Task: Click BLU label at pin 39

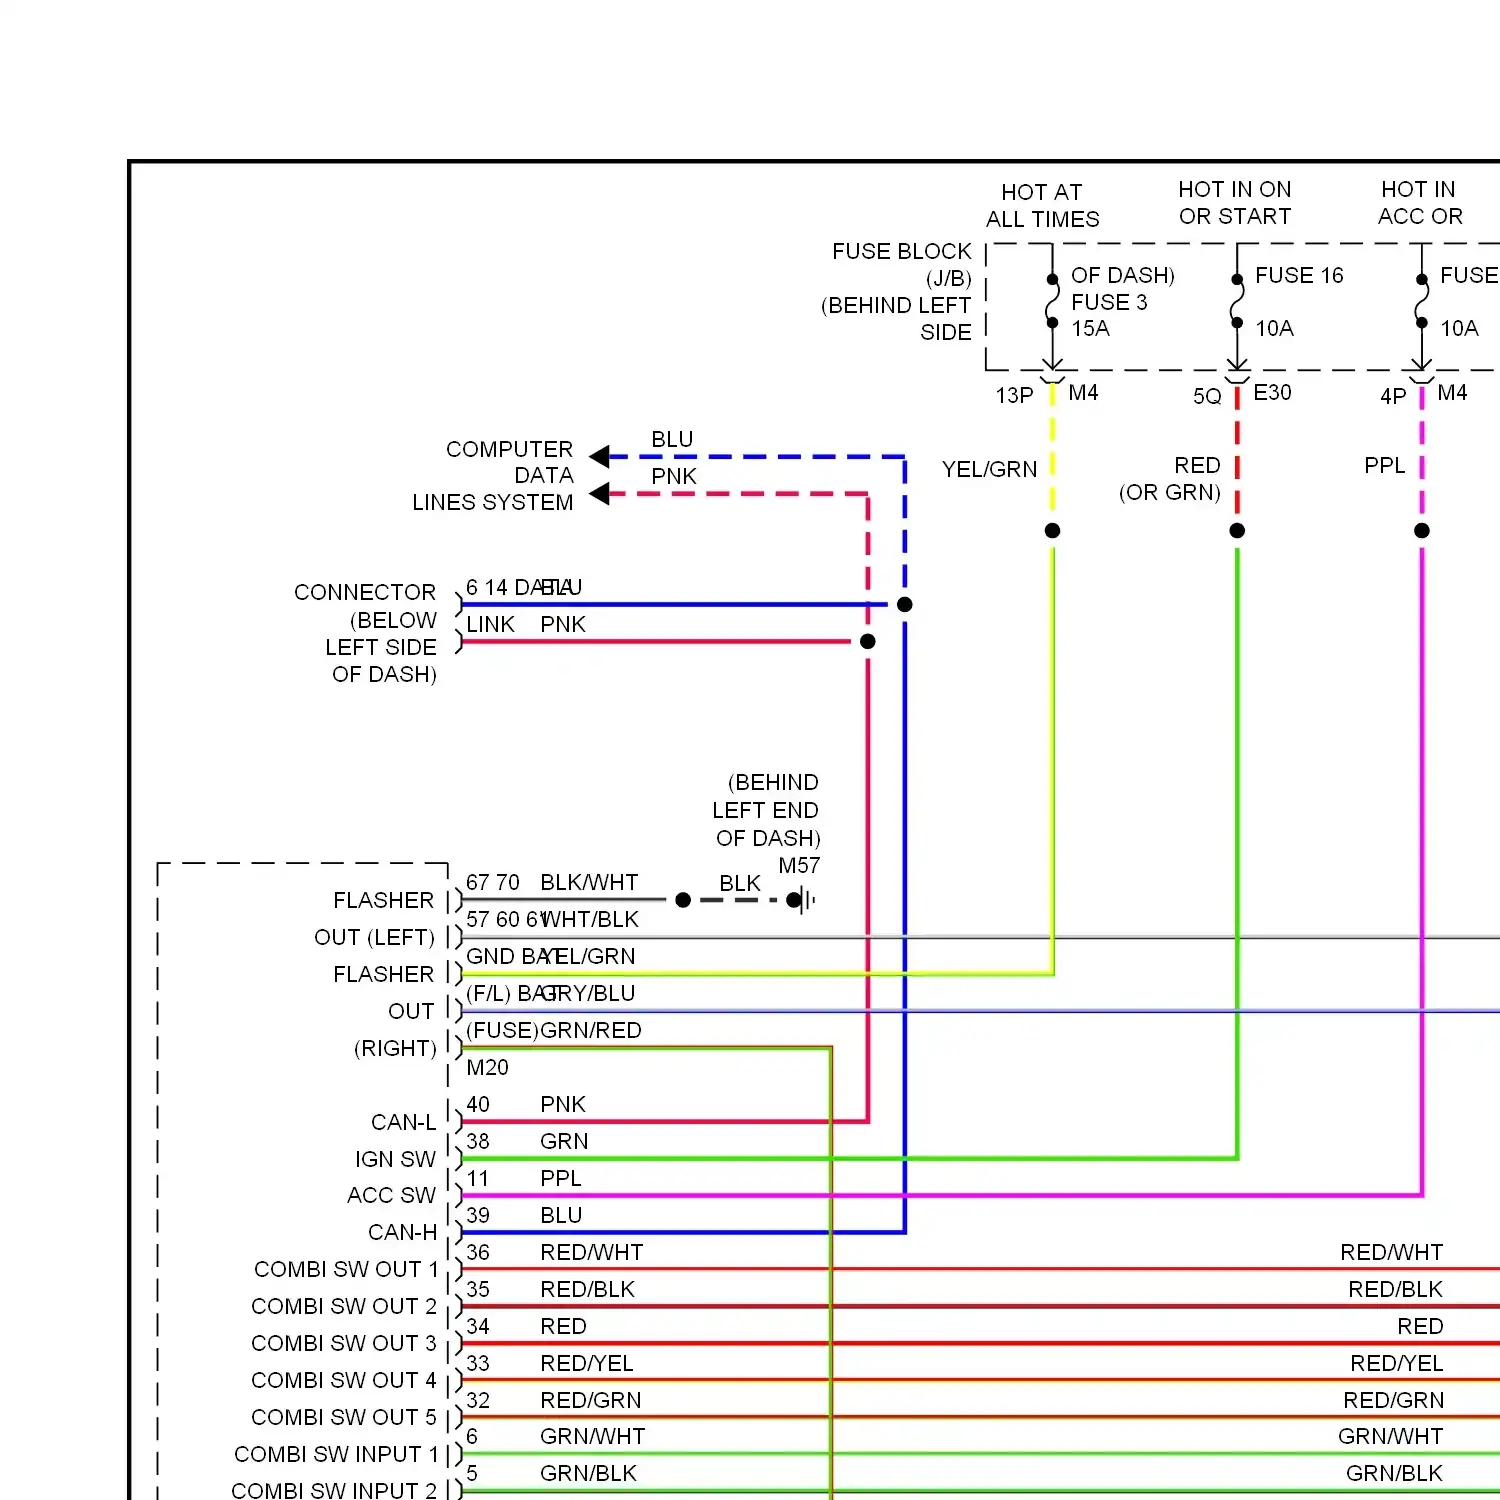Action: pyautogui.click(x=561, y=1215)
